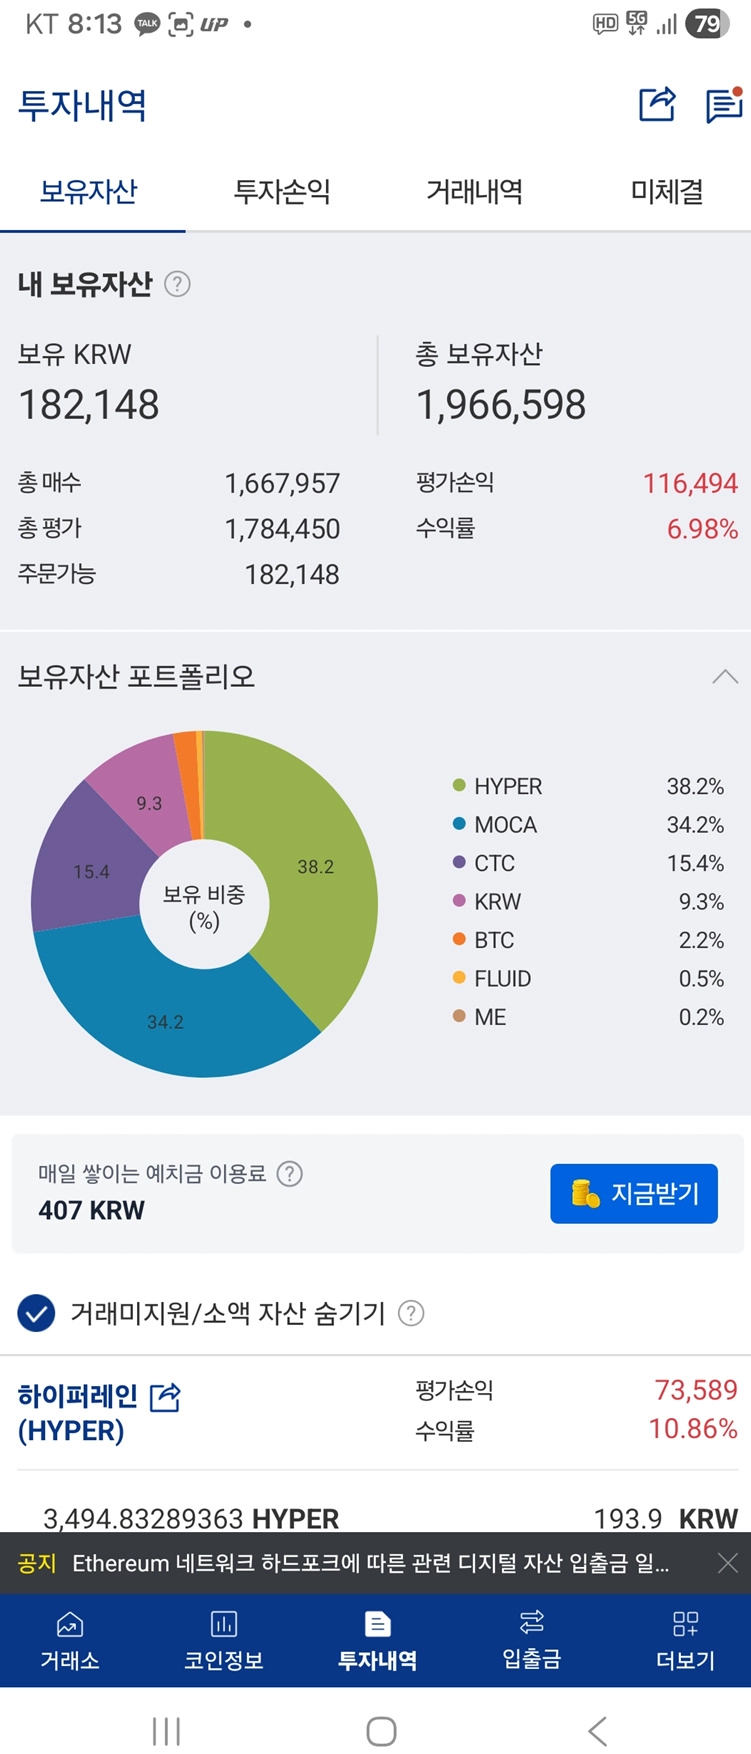The image size is (751, 1754).
Task: Tap help icon beside 소액 자산 숨기기
Action: tap(411, 1313)
